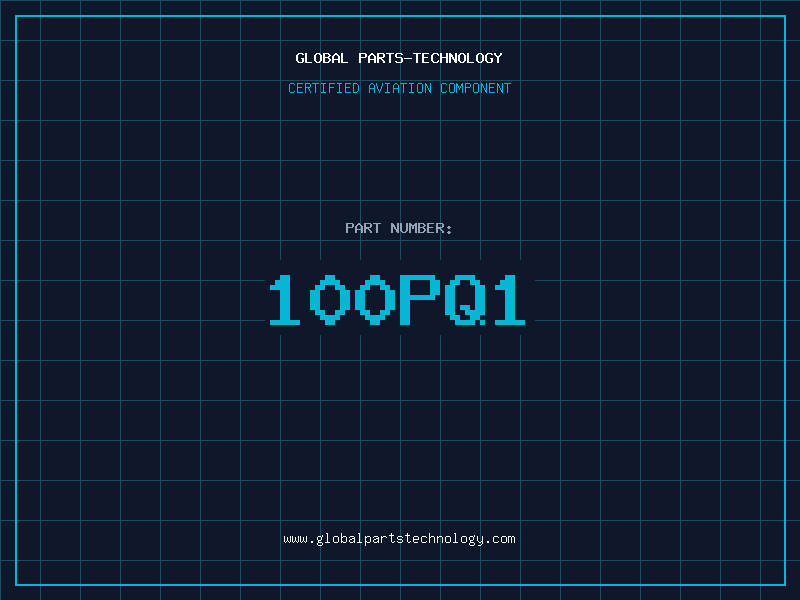Click the CERTIFIED AVIATION COMPONENT subtitle
This screenshot has height=600, width=800.
point(399,88)
